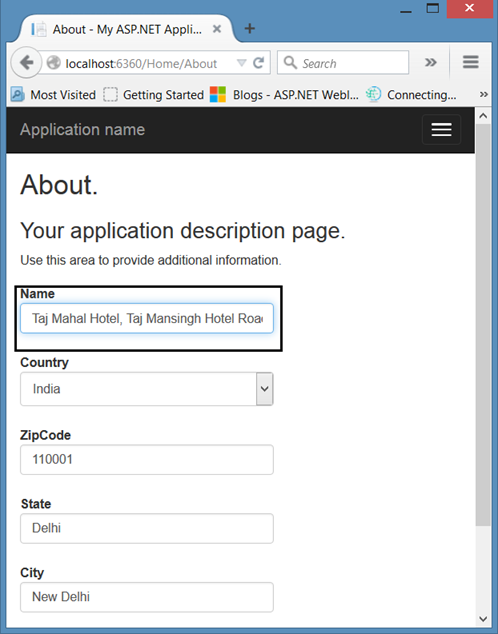Open the Blogs - ASP.NET Webl... bookmark
Image resolution: width=498 pixels, height=634 pixels.
pyautogui.click(x=284, y=95)
